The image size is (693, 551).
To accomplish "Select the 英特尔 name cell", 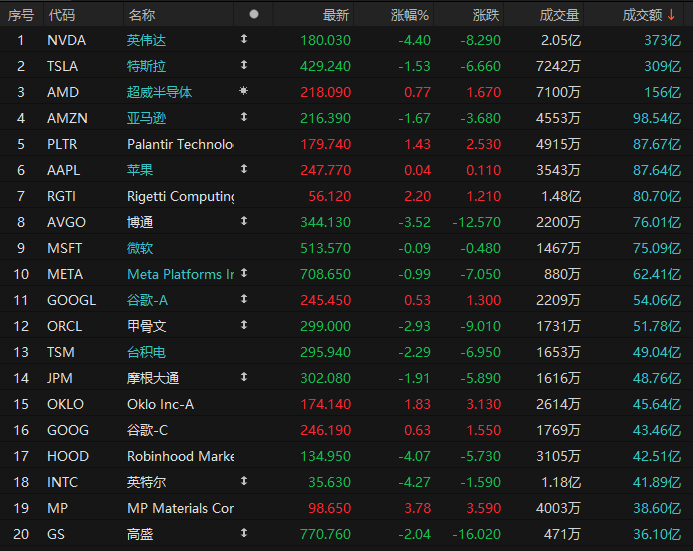I will pyautogui.click(x=146, y=483).
